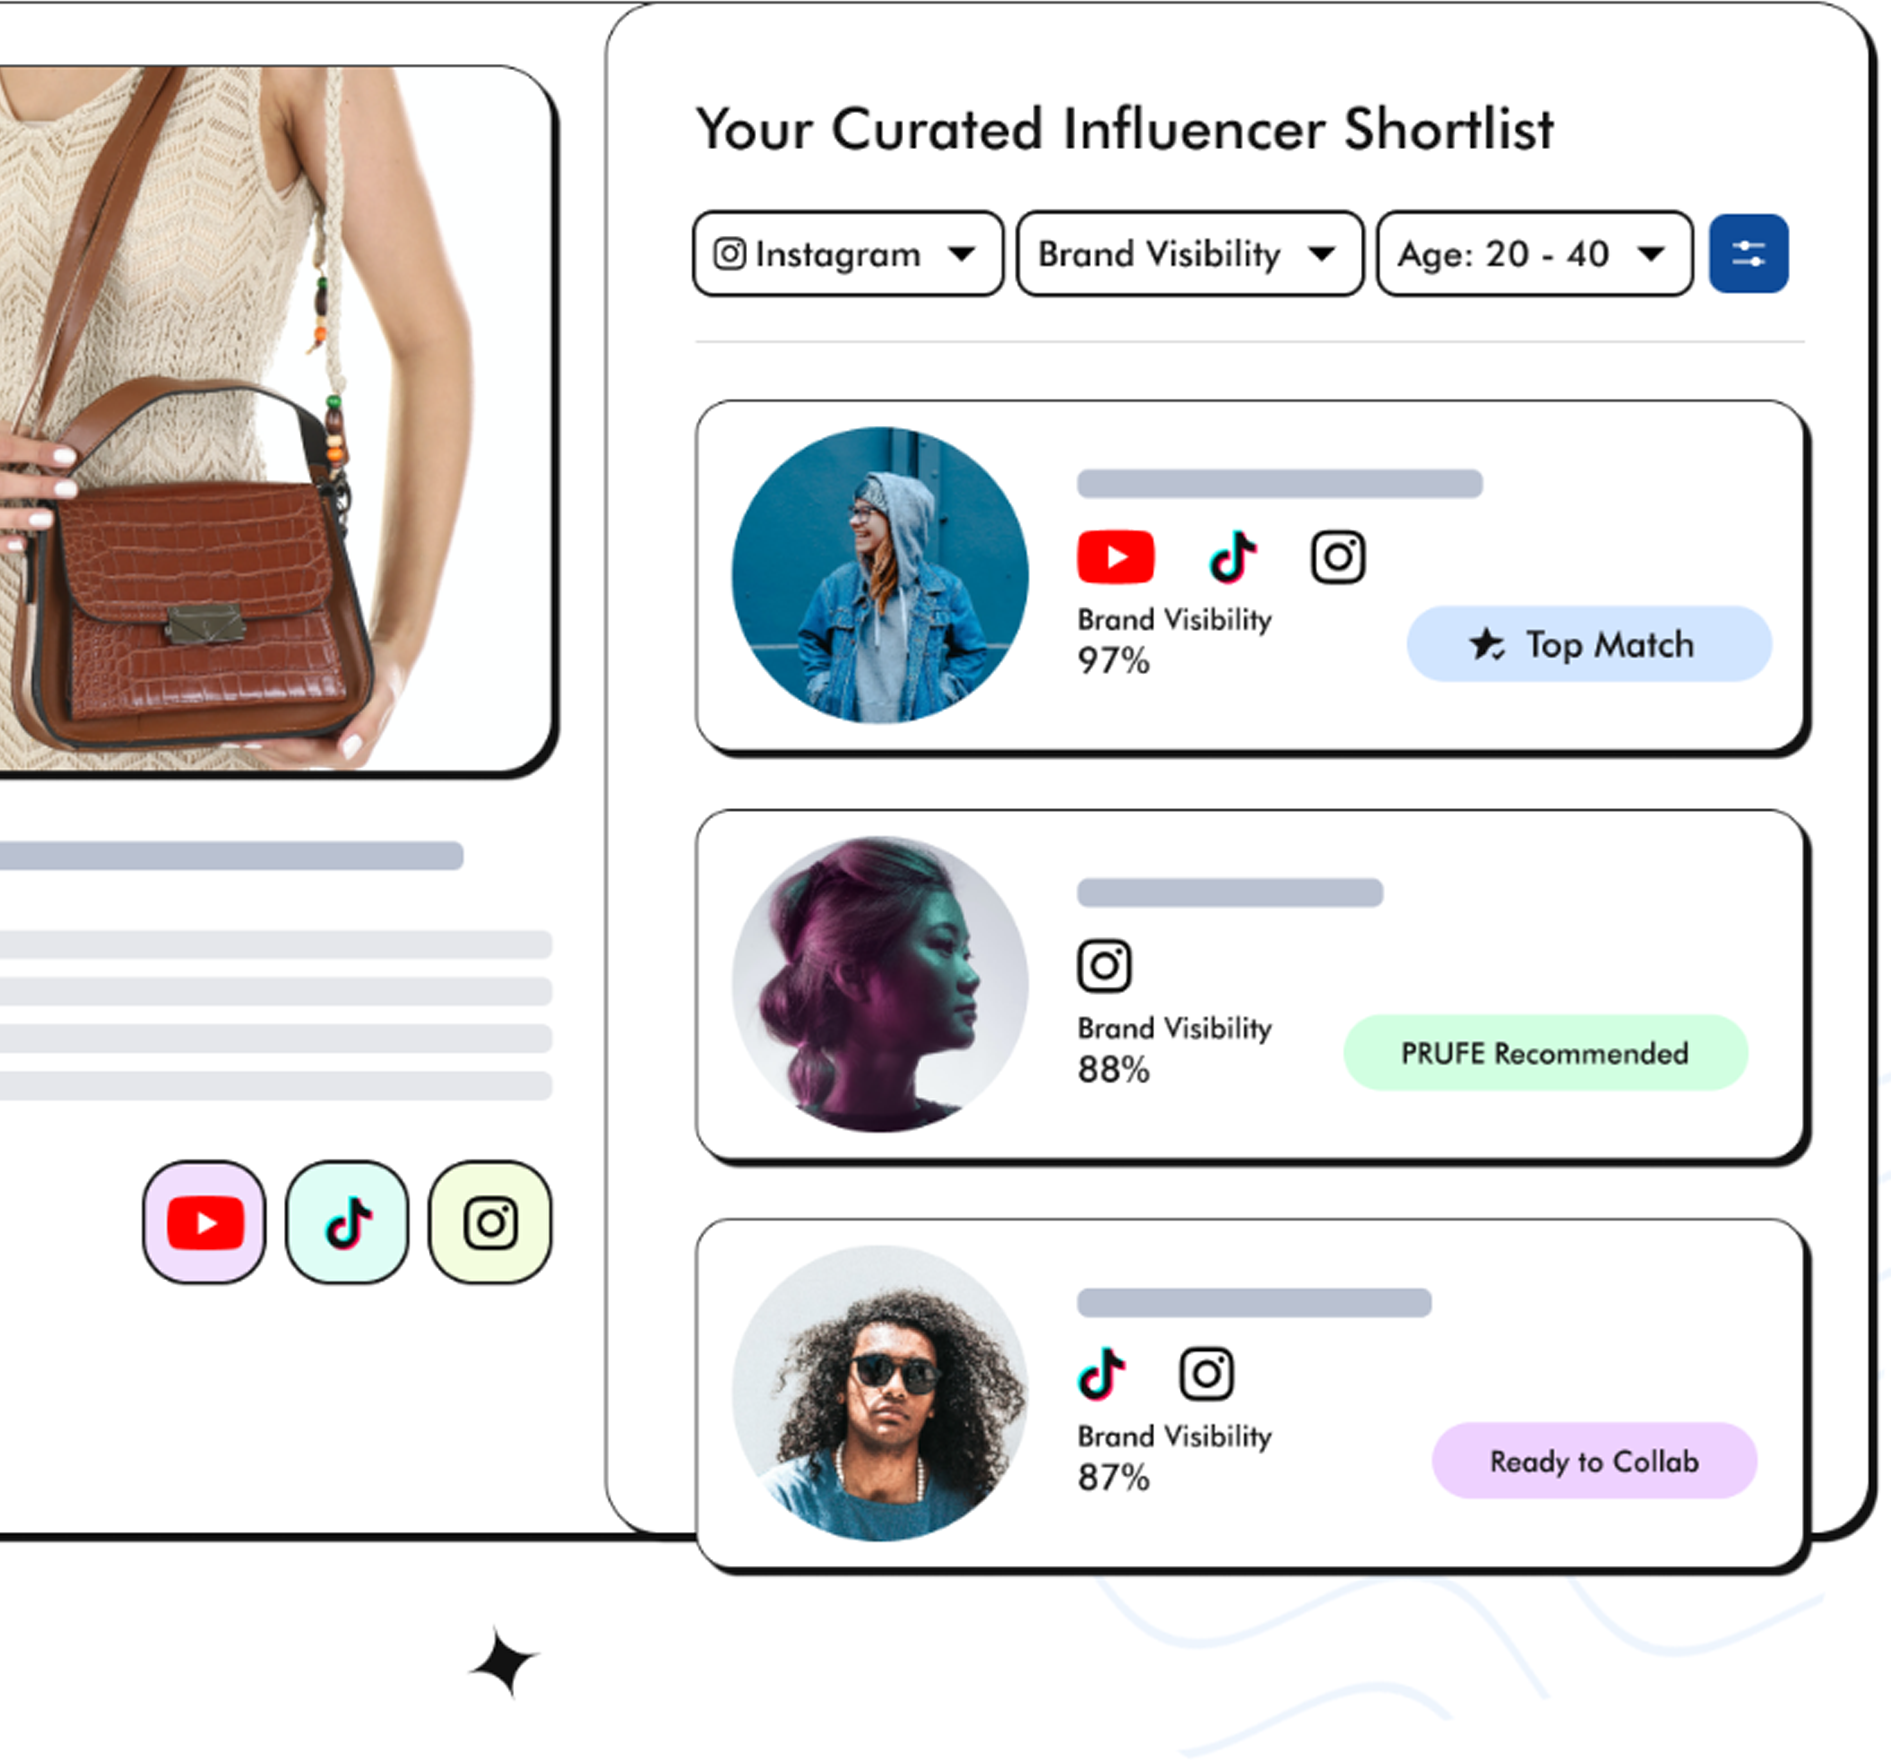Open the Instagram platform dropdown
The image size is (1891, 1760).
pos(847,253)
